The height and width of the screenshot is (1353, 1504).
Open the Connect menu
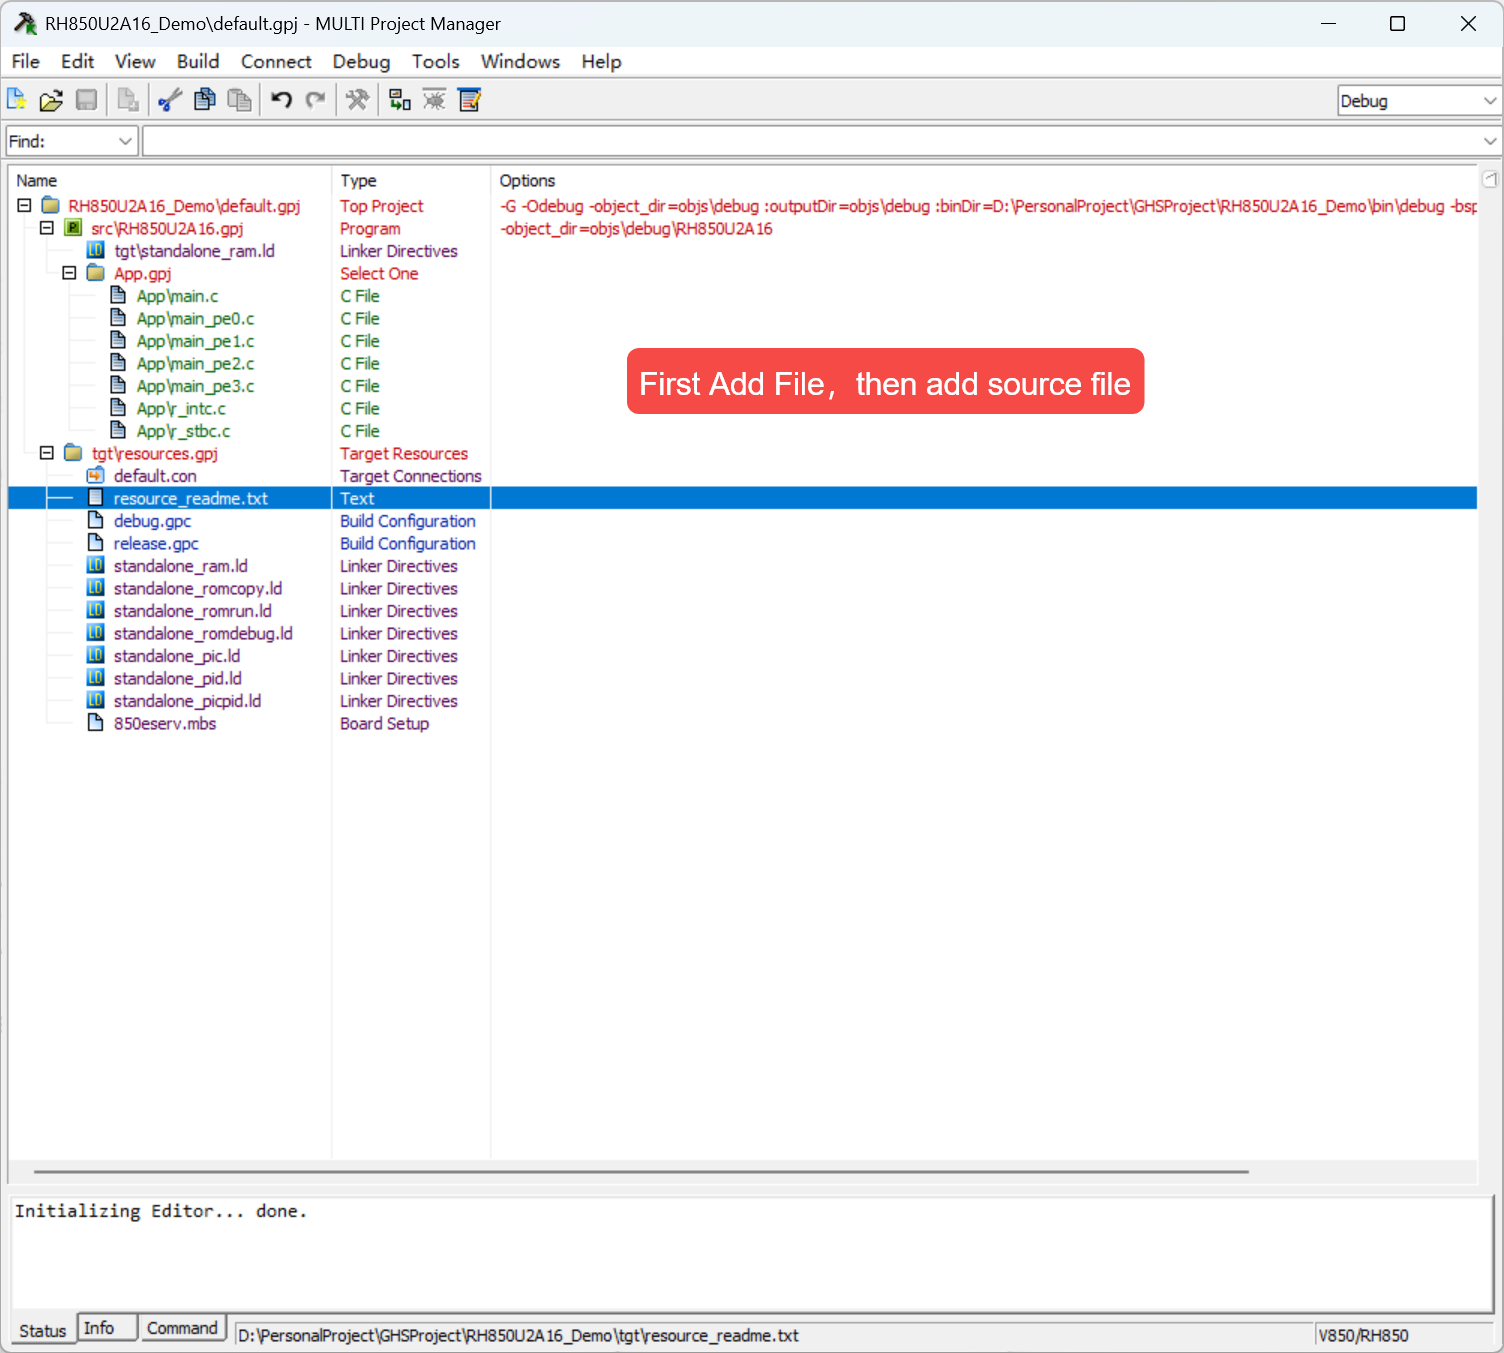pos(276,61)
